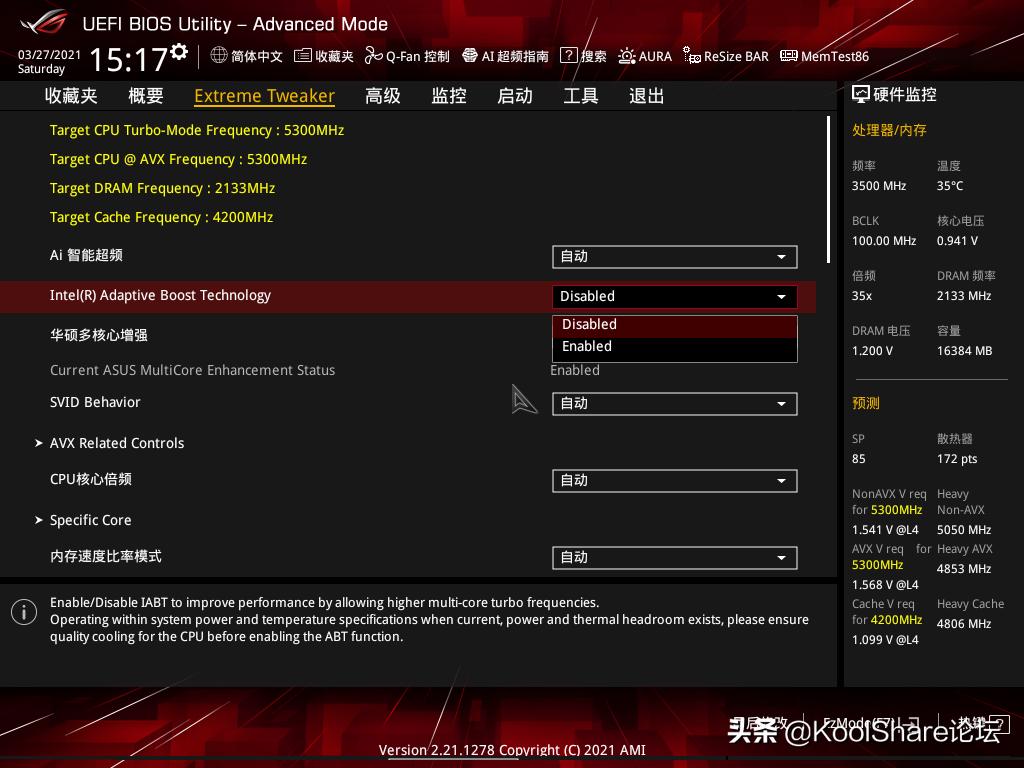Click Target Cache Frequency 4200MHz text

point(161,217)
